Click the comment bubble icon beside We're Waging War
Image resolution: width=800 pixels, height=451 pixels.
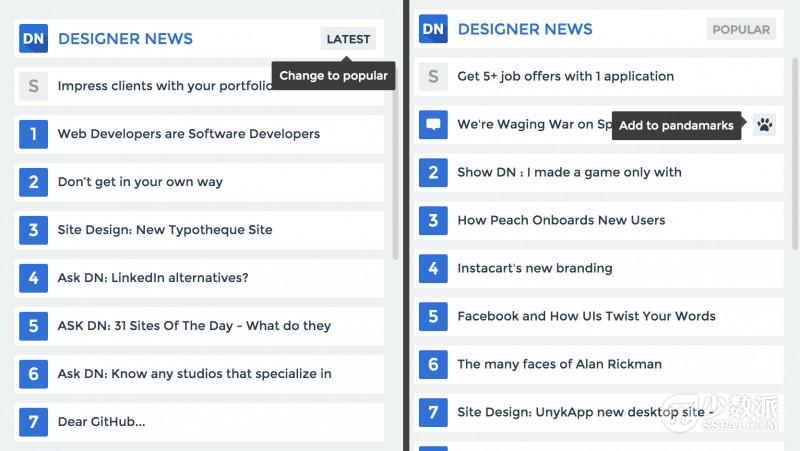(x=433, y=124)
